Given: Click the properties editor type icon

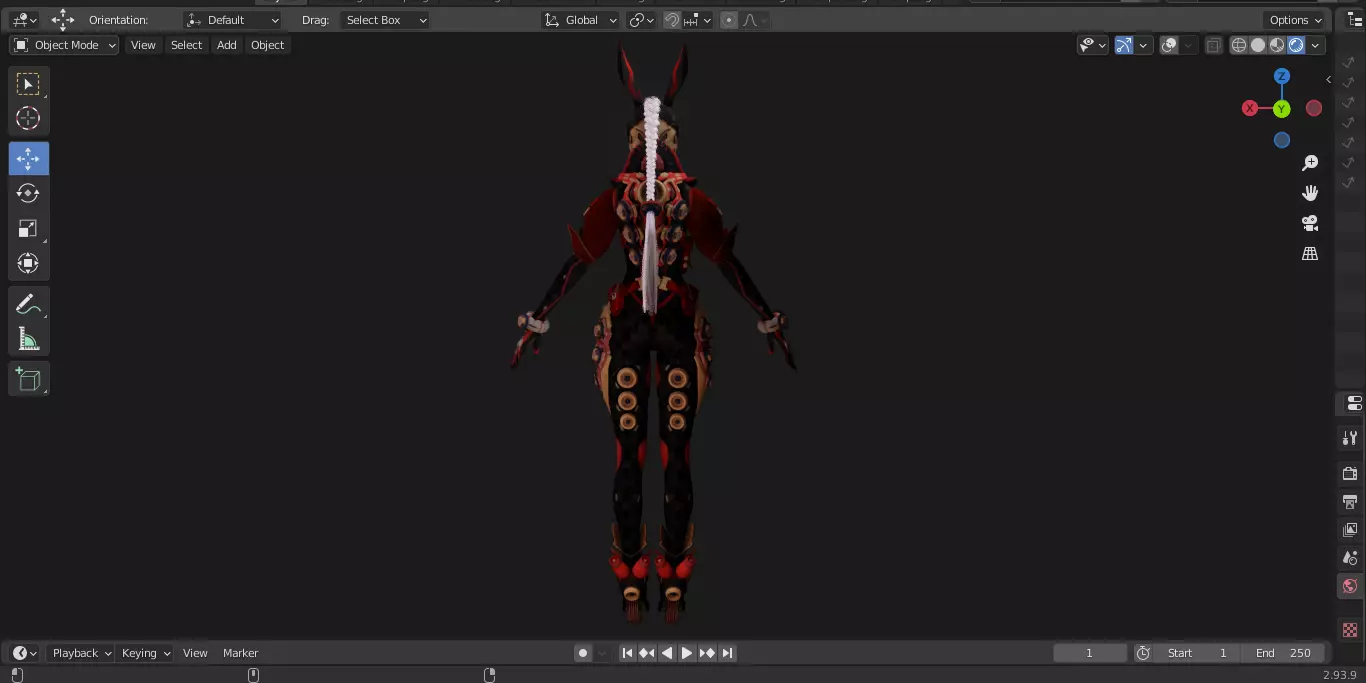Looking at the screenshot, I should (1354, 403).
